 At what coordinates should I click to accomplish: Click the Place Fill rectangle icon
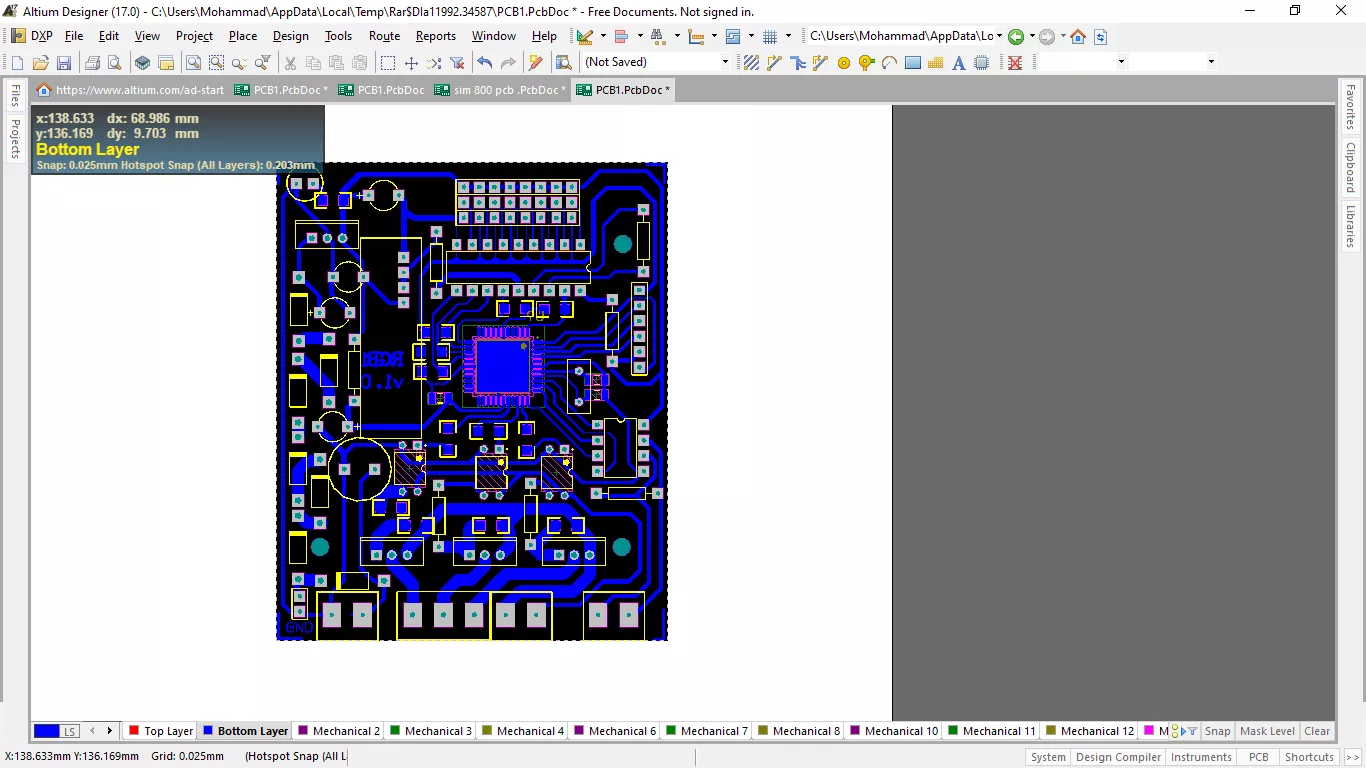[912, 63]
